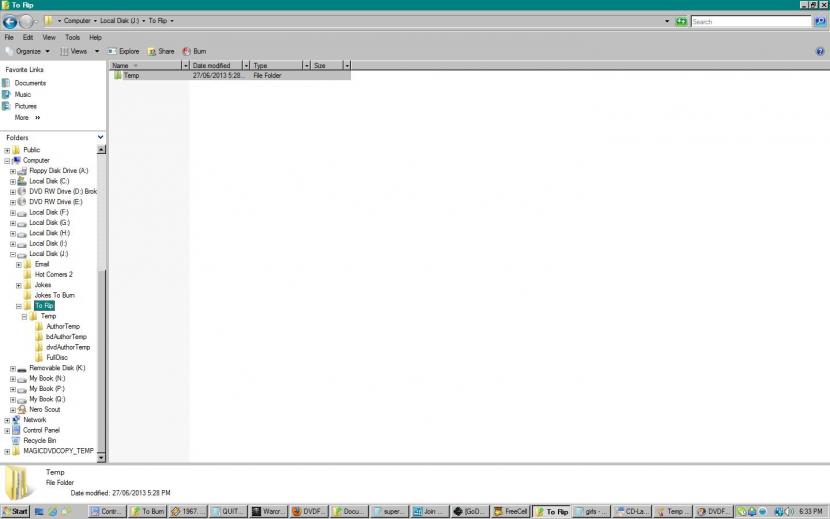Select Local Disk (C:) in the tree
Image resolution: width=830 pixels, height=519 pixels.
pos(49,181)
